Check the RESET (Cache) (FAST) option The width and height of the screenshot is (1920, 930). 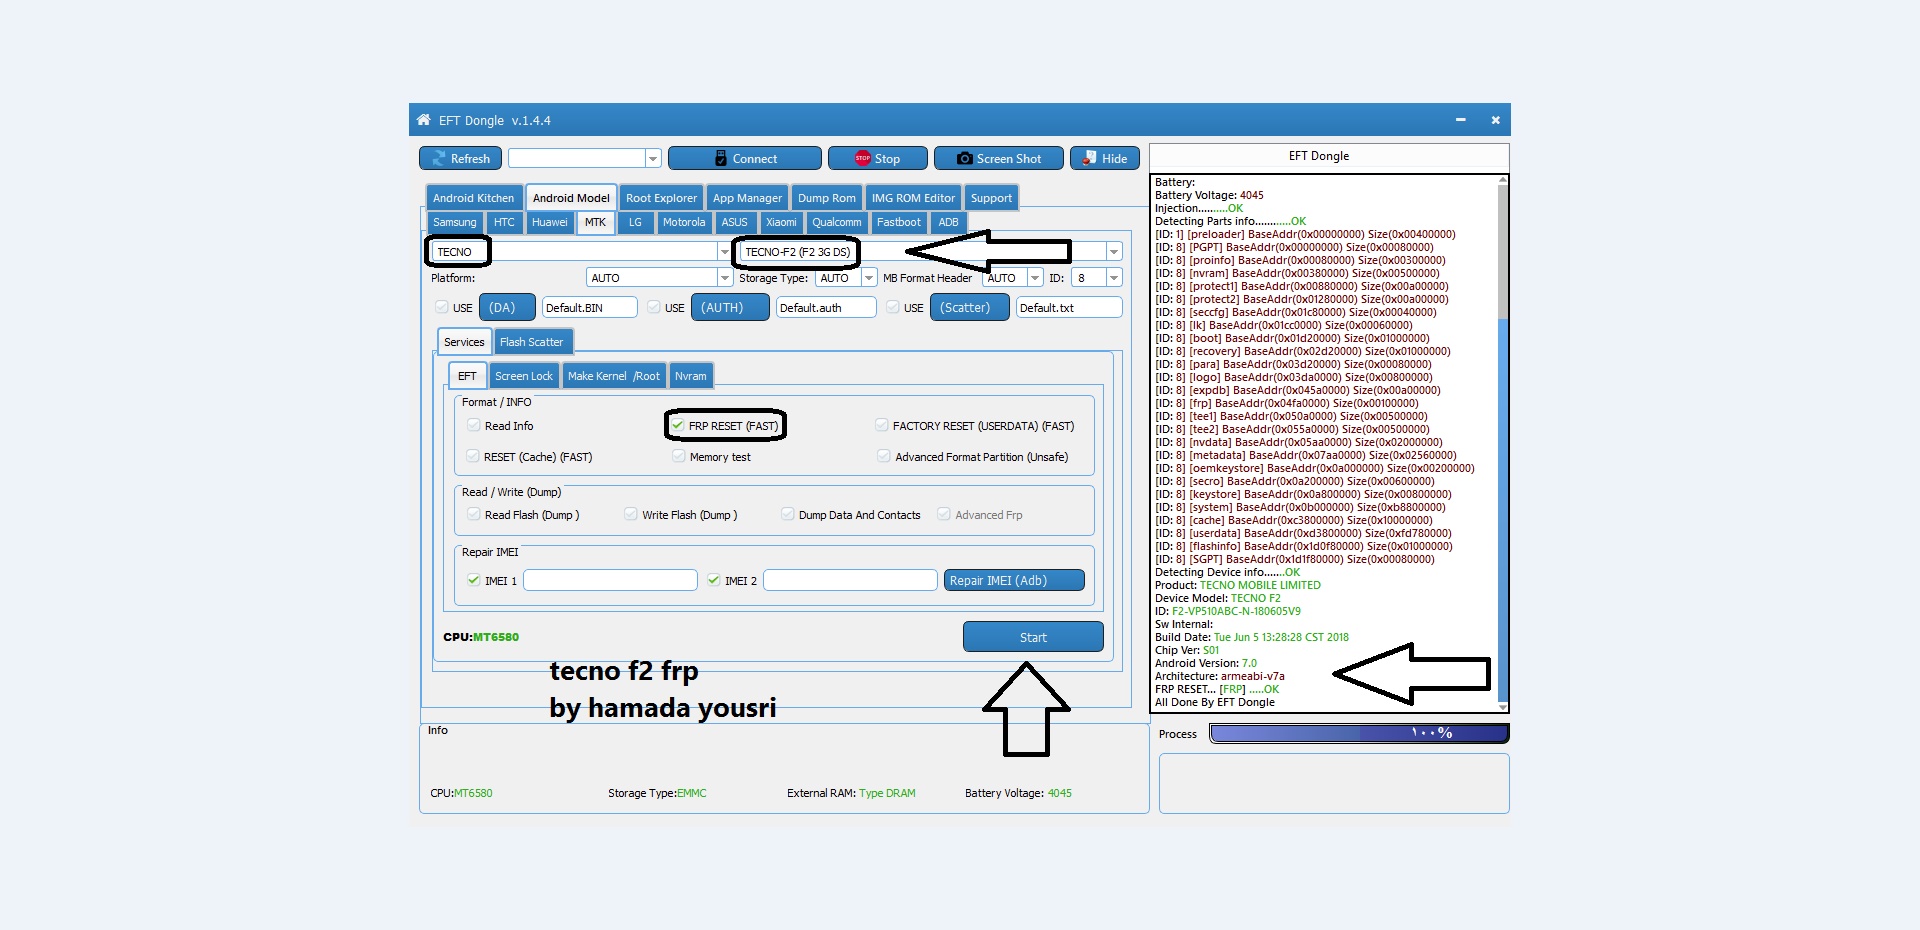[473, 456]
